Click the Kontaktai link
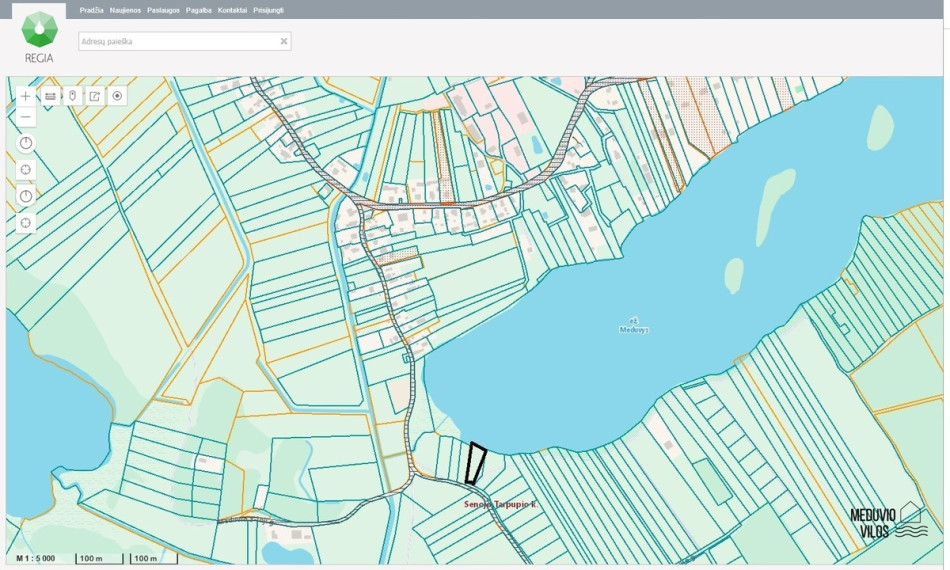This screenshot has height=570, width=950. point(232,10)
